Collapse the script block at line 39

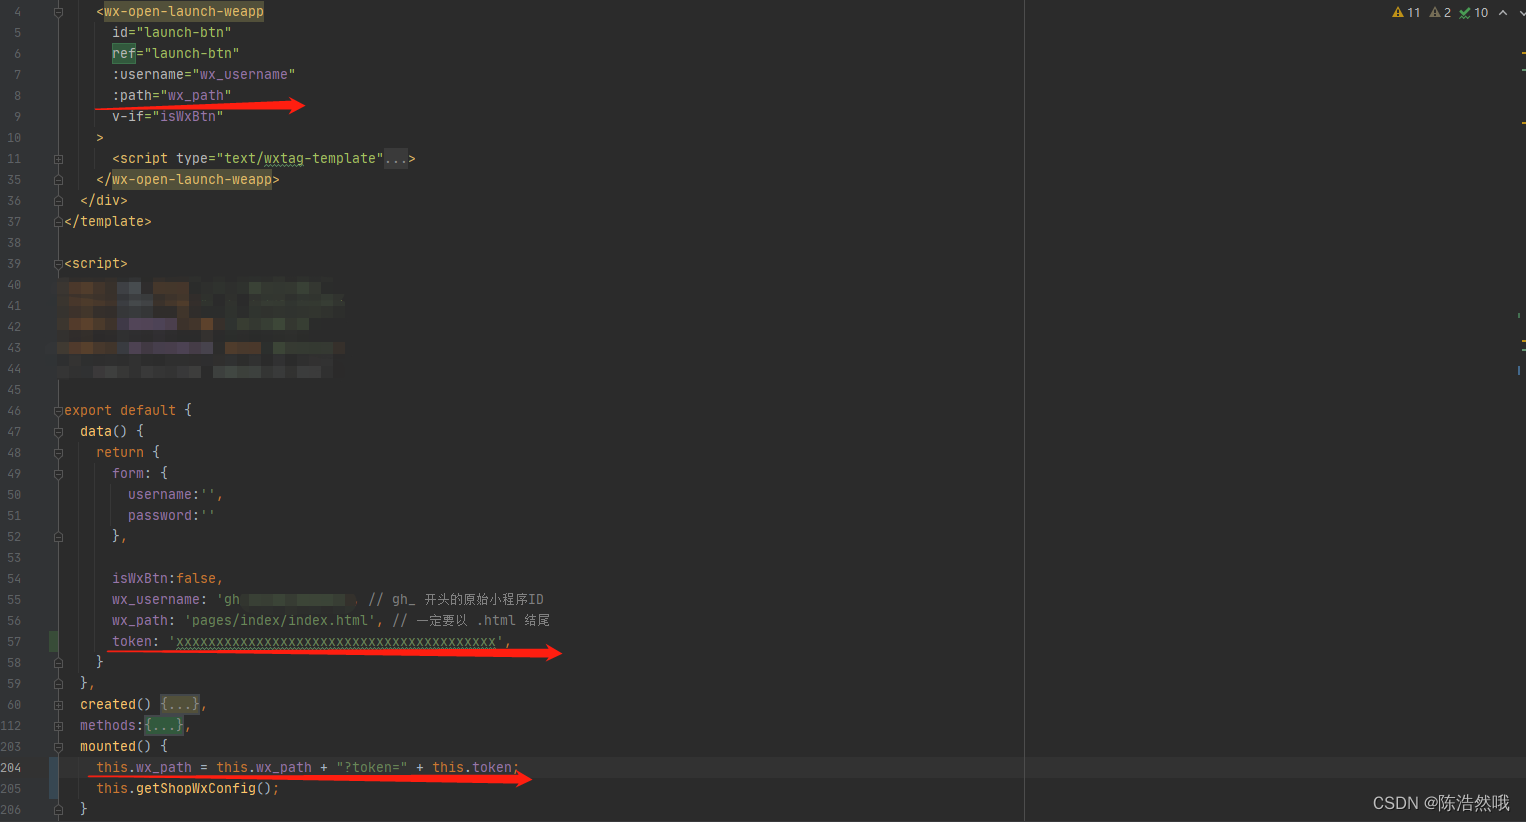click(x=58, y=264)
